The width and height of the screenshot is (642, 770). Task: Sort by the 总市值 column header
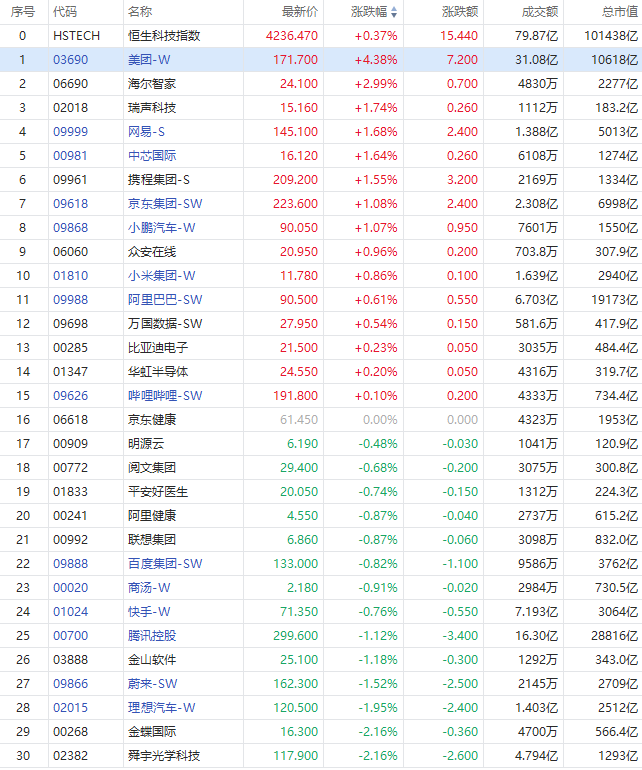tap(620, 12)
